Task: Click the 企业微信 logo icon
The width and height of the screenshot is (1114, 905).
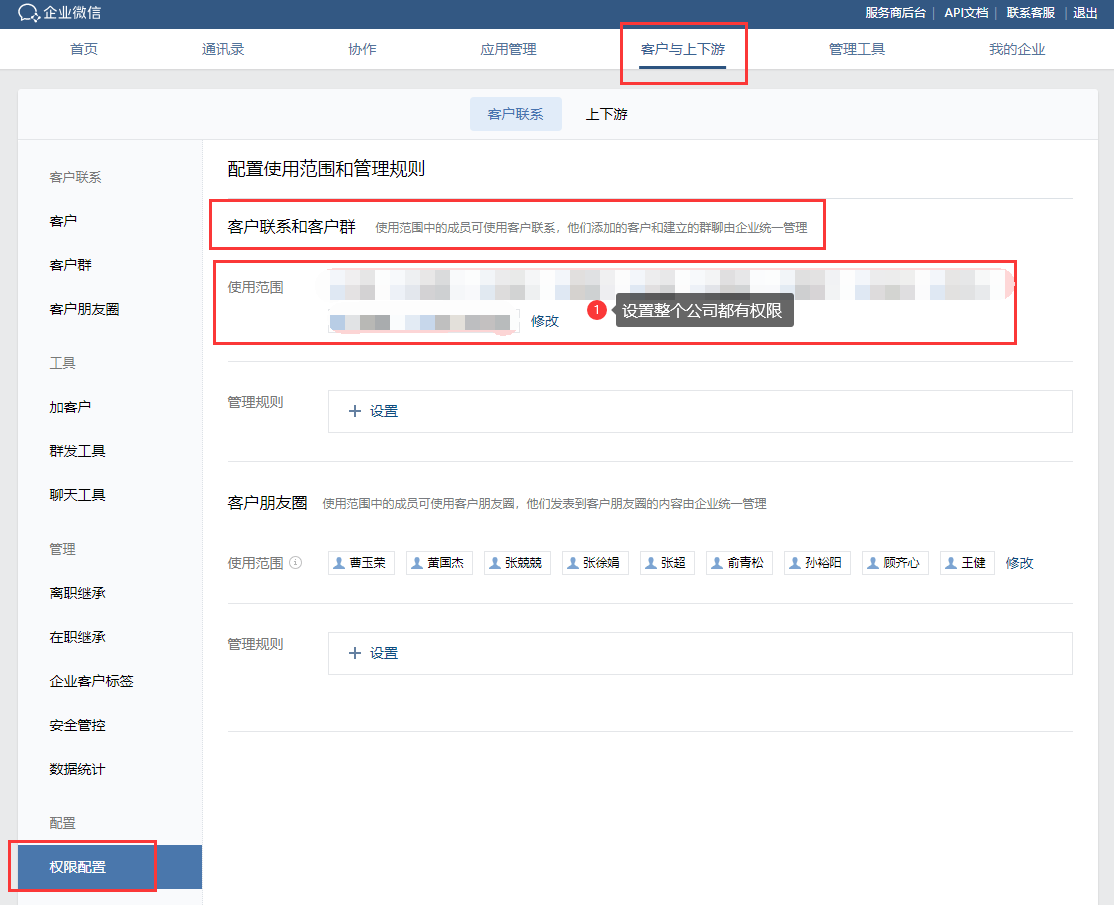Action: (29, 13)
